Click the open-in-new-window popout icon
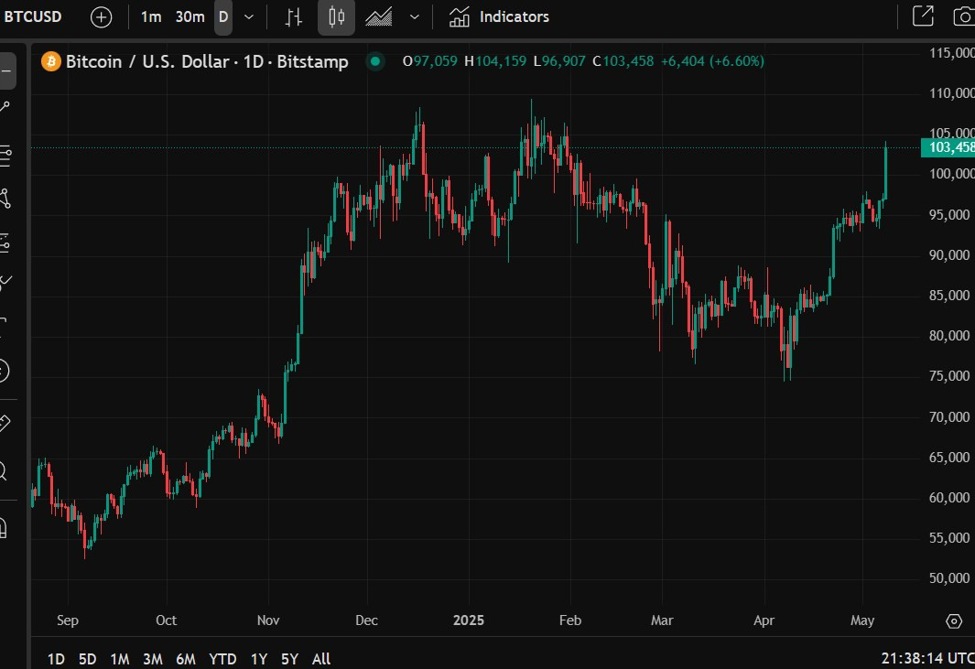 click(x=923, y=17)
